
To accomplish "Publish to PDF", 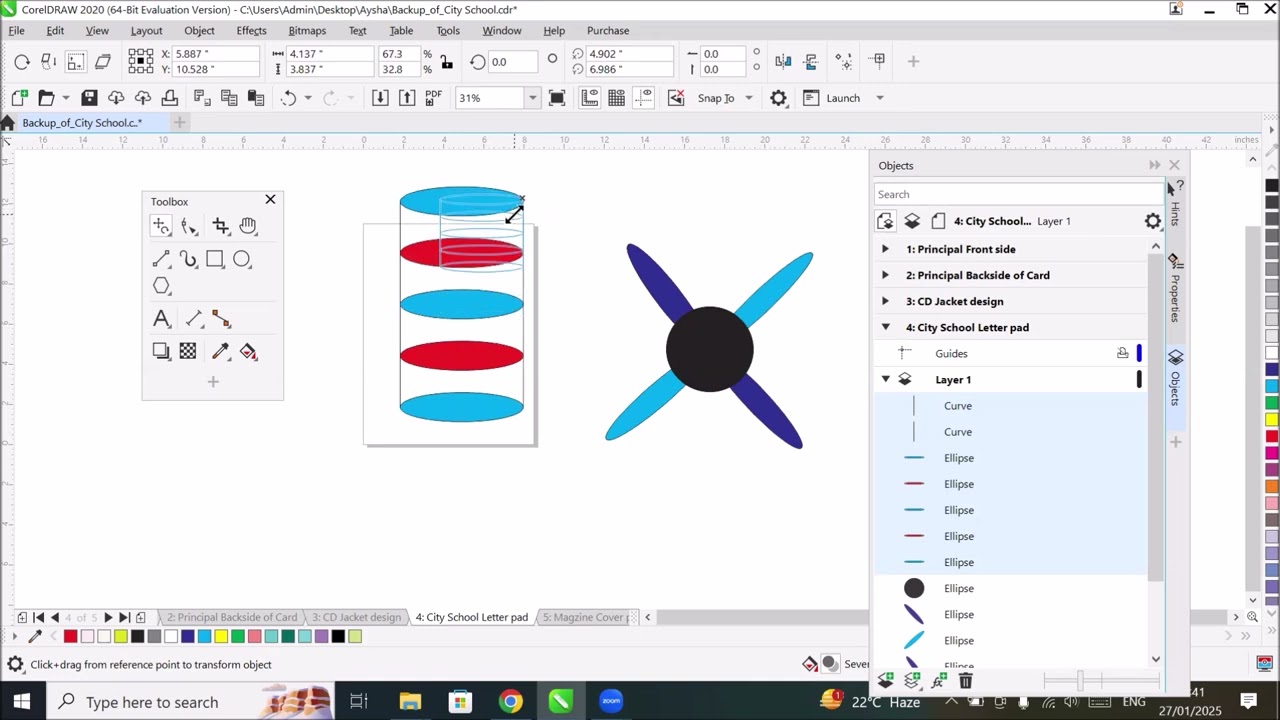I will point(433,98).
